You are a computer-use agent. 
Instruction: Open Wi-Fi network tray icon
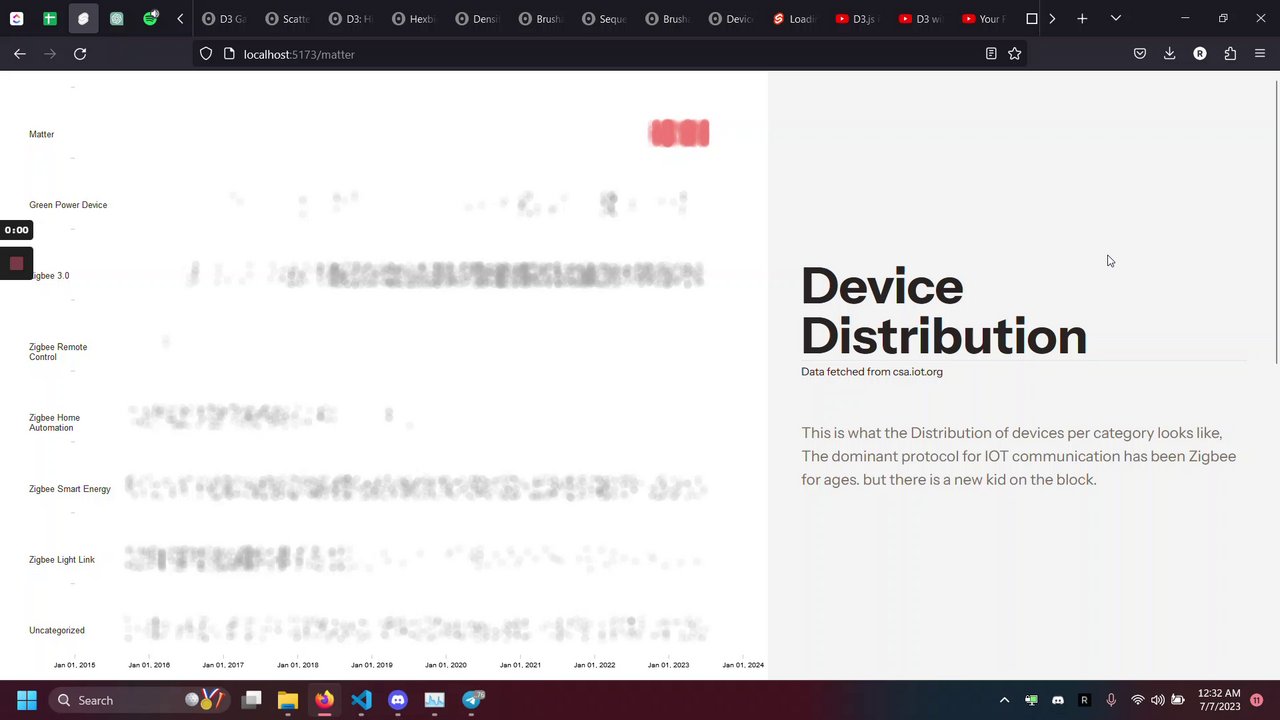pos(1138,700)
